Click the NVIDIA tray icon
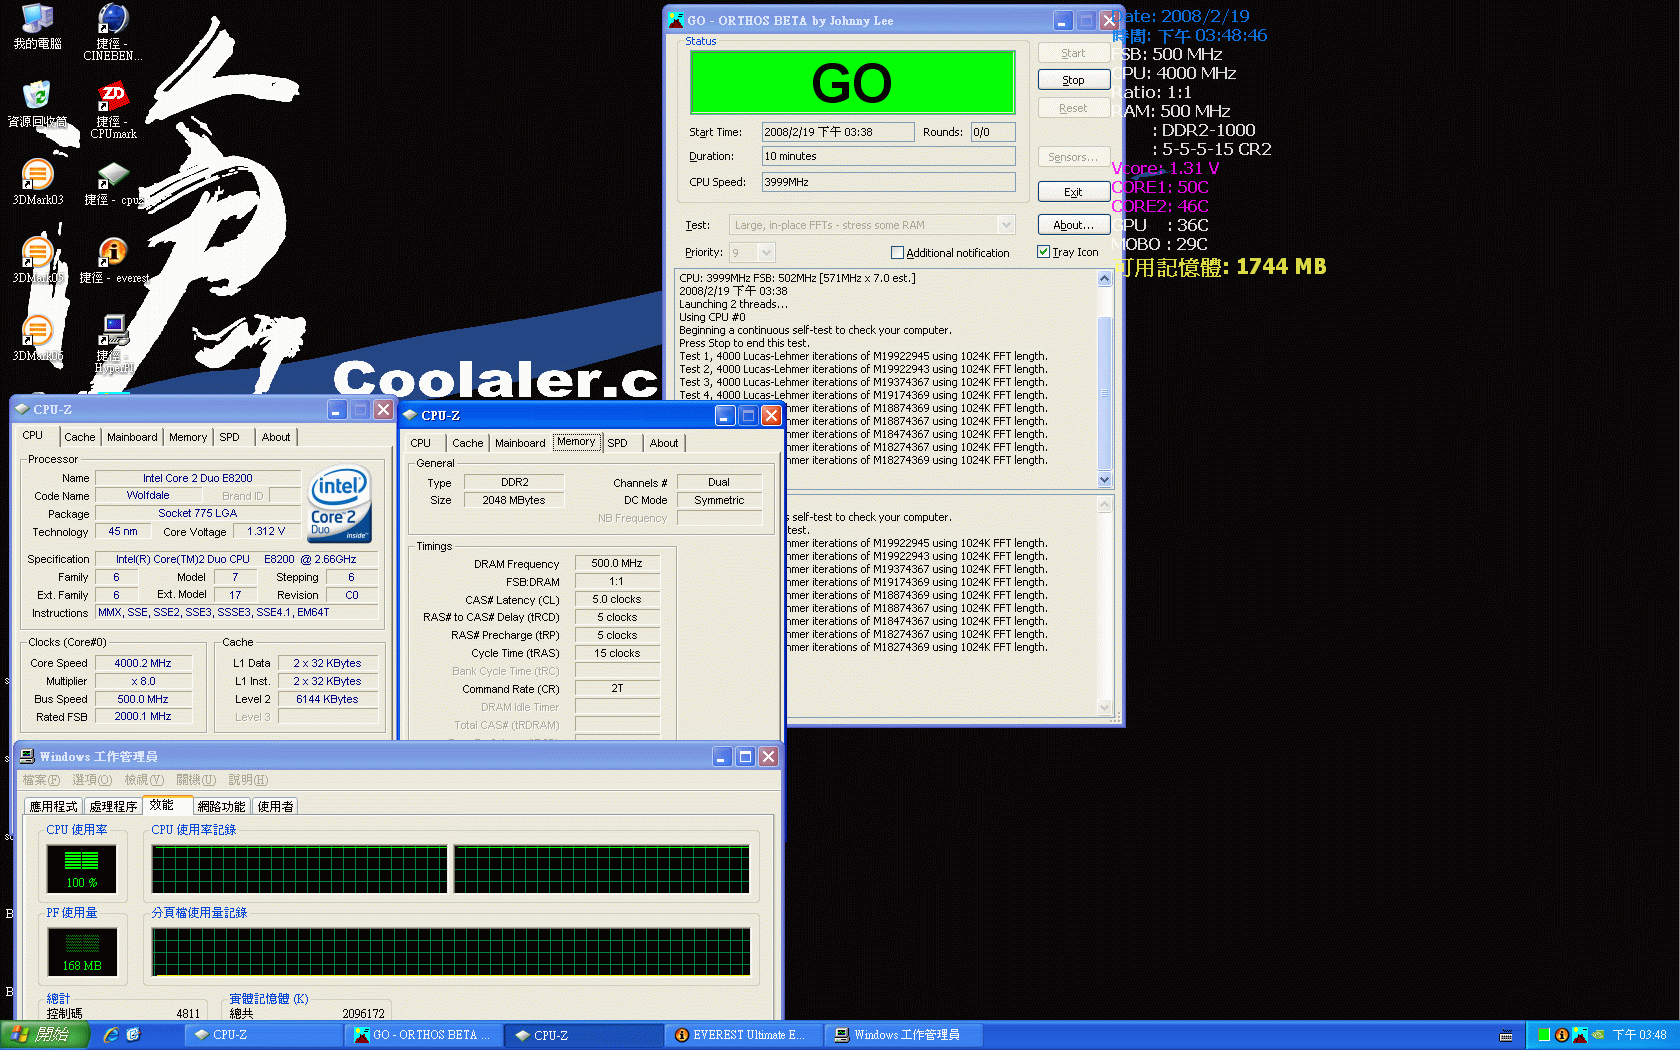Image resolution: width=1680 pixels, height=1050 pixels. (1598, 1035)
